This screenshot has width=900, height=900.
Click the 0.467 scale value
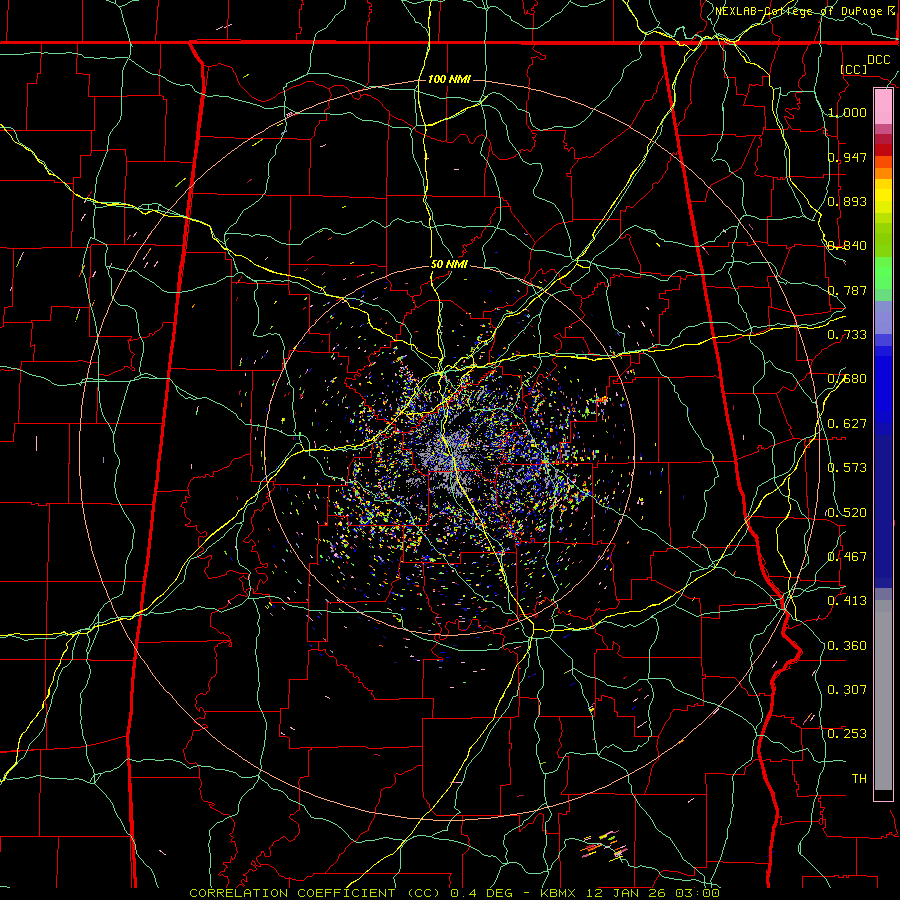click(x=847, y=557)
